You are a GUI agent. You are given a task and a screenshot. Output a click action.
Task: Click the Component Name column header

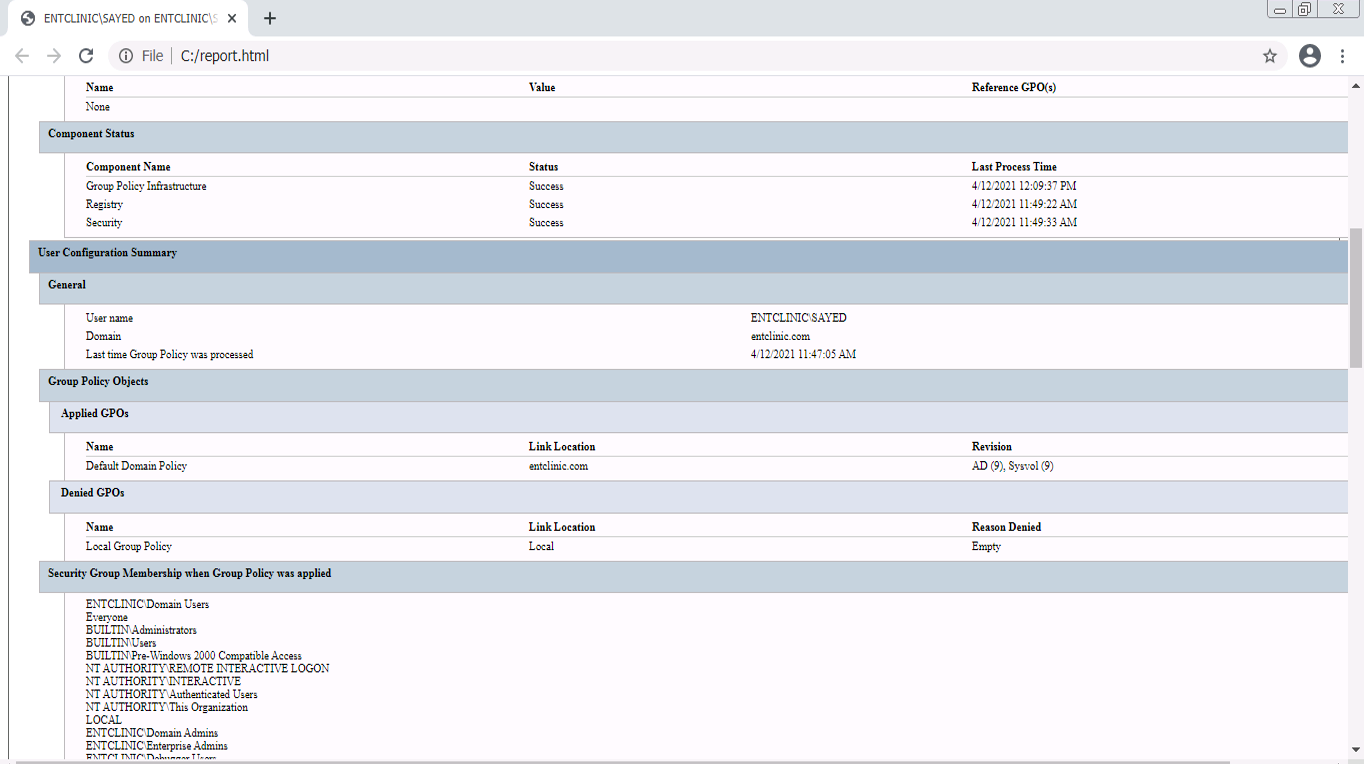(x=128, y=167)
